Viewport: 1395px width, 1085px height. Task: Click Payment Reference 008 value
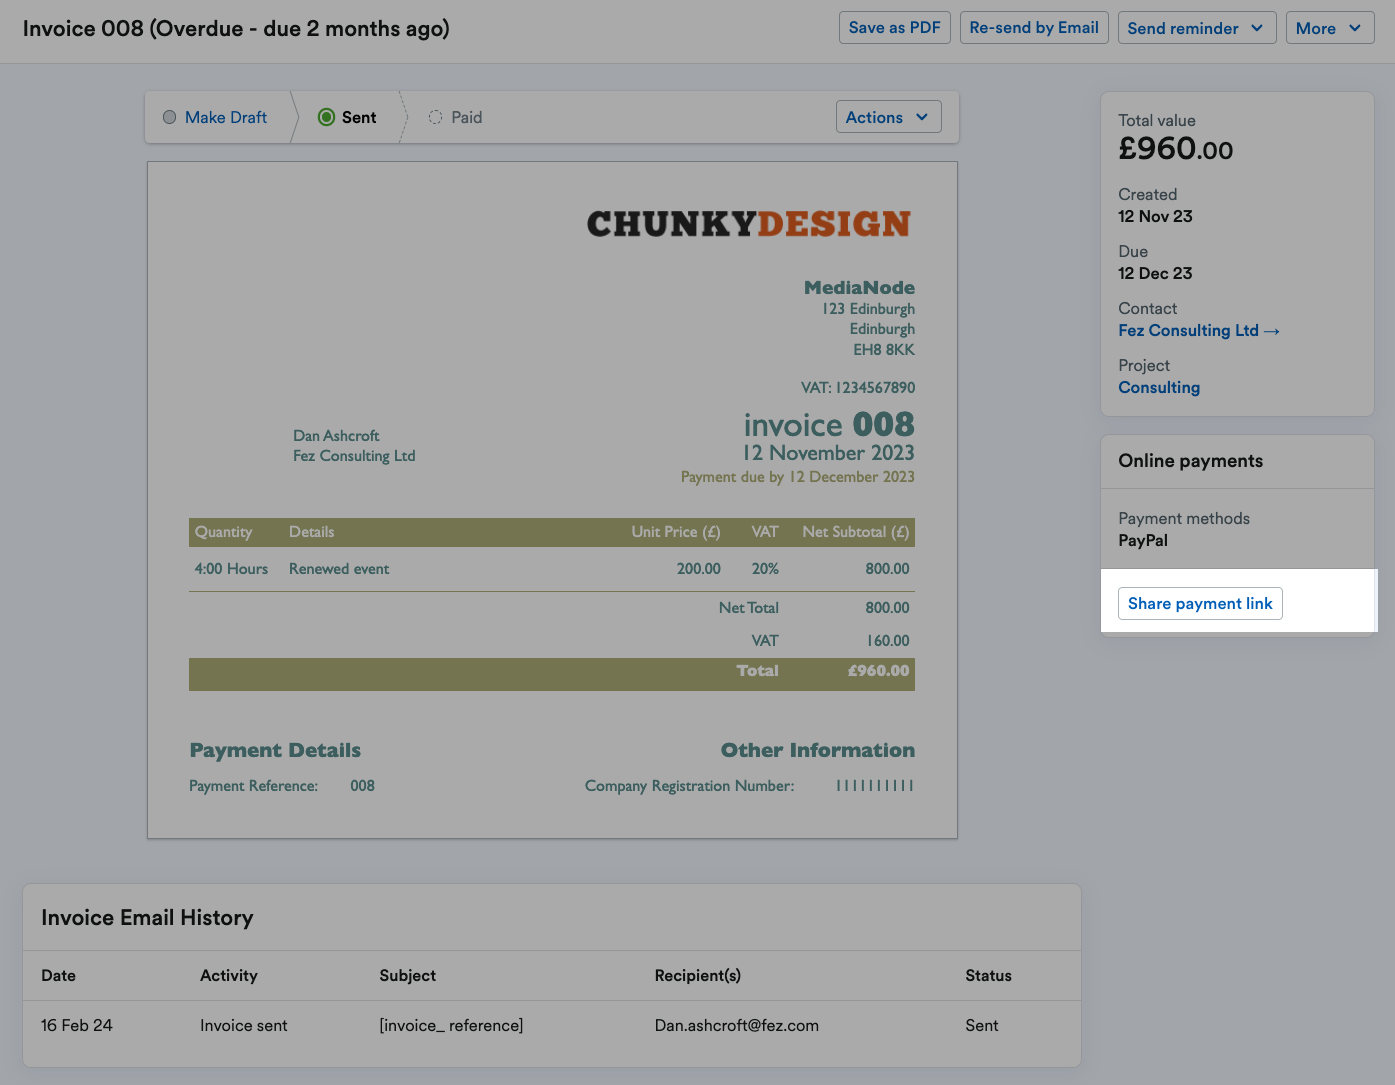[x=362, y=786]
